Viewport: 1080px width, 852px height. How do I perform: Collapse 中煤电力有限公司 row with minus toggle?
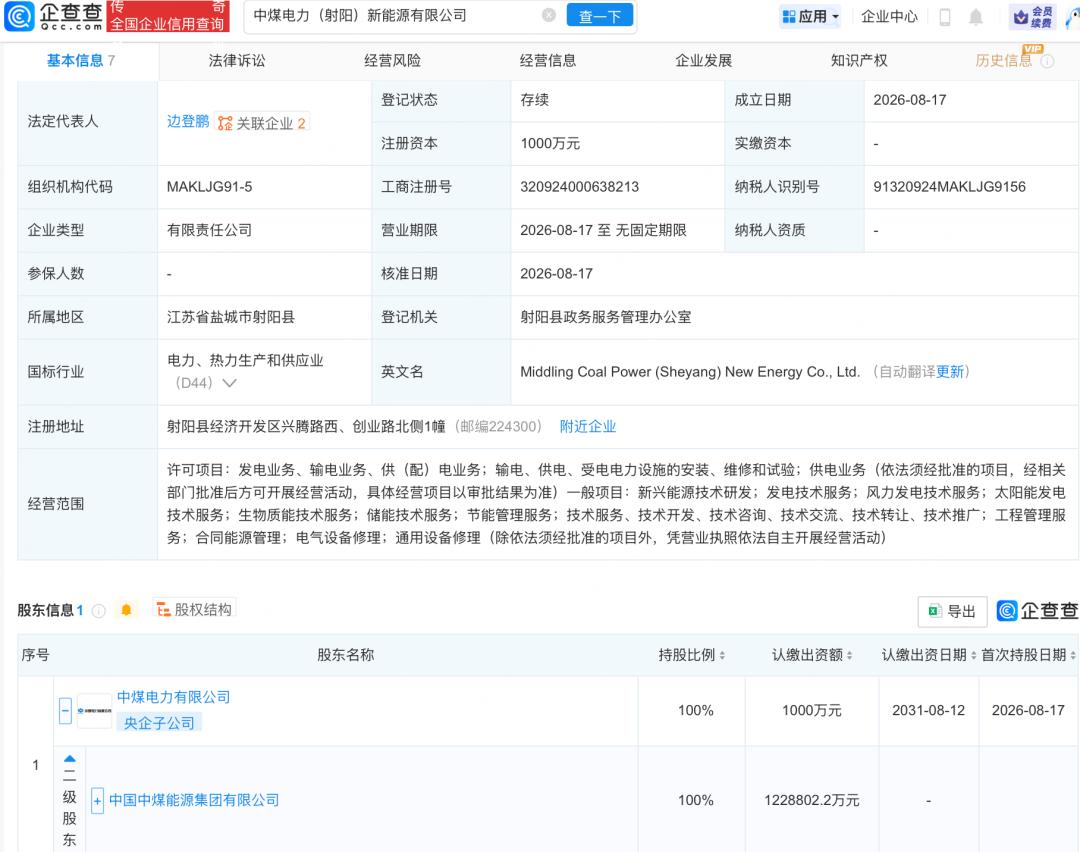(65, 711)
